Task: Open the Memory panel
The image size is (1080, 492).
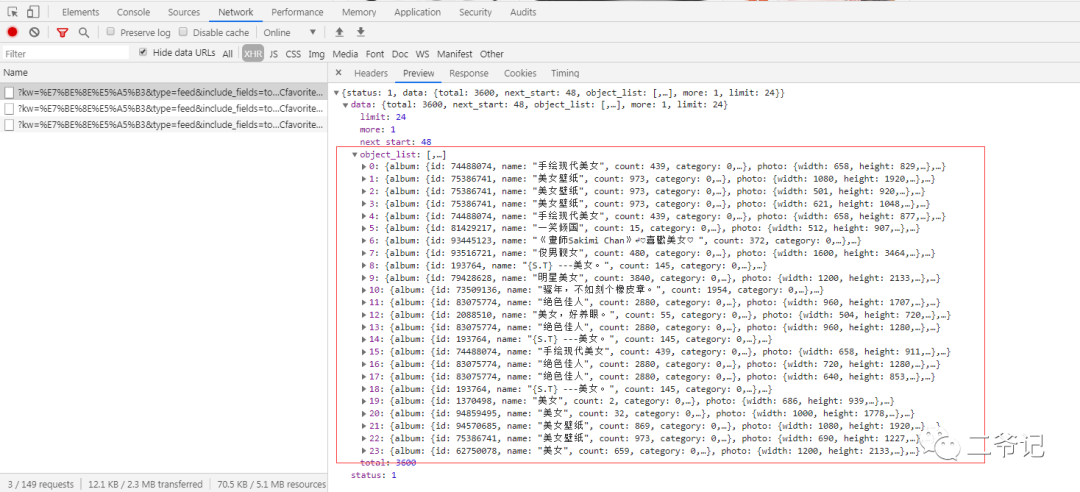Action: click(x=359, y=12)
